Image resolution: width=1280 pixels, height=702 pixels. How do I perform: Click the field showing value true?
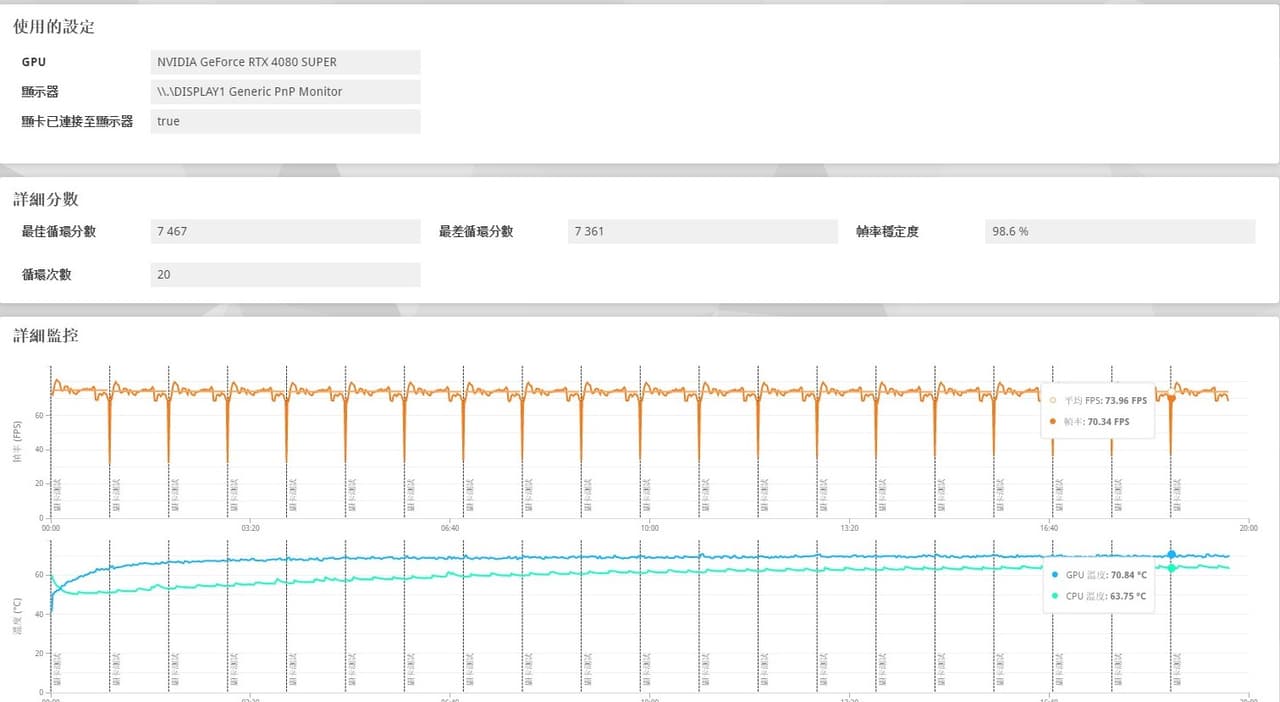[x=285, y=121]
